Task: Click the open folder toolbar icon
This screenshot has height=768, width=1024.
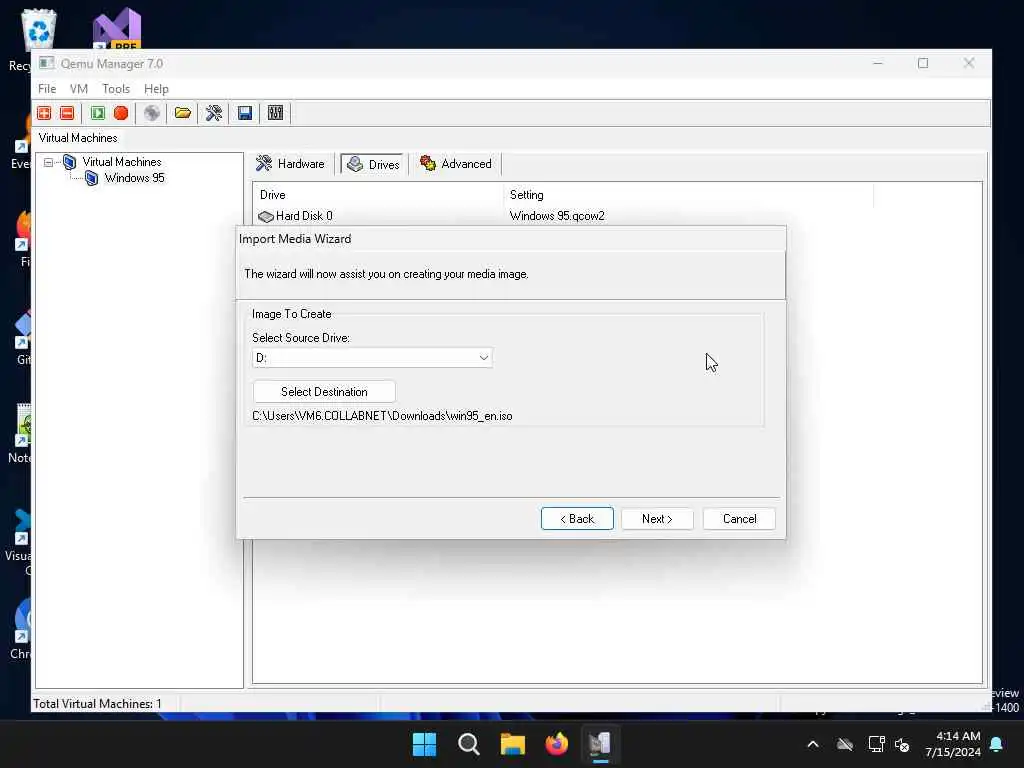Action: tap(183, 113)
